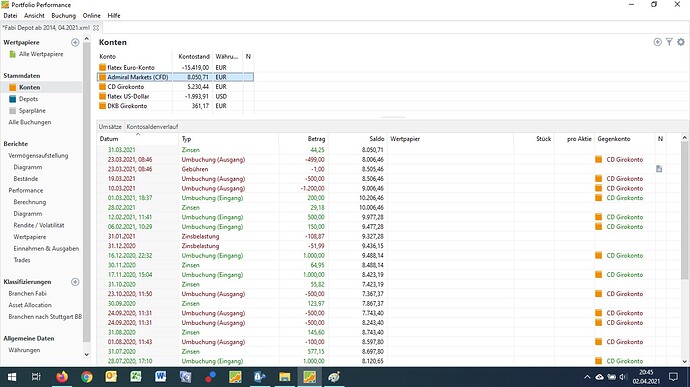Image resolution: width=690 pixels, height=387 pixels.
Task: Open Währungen in the sidebar
Action: [x=24, y=350]
